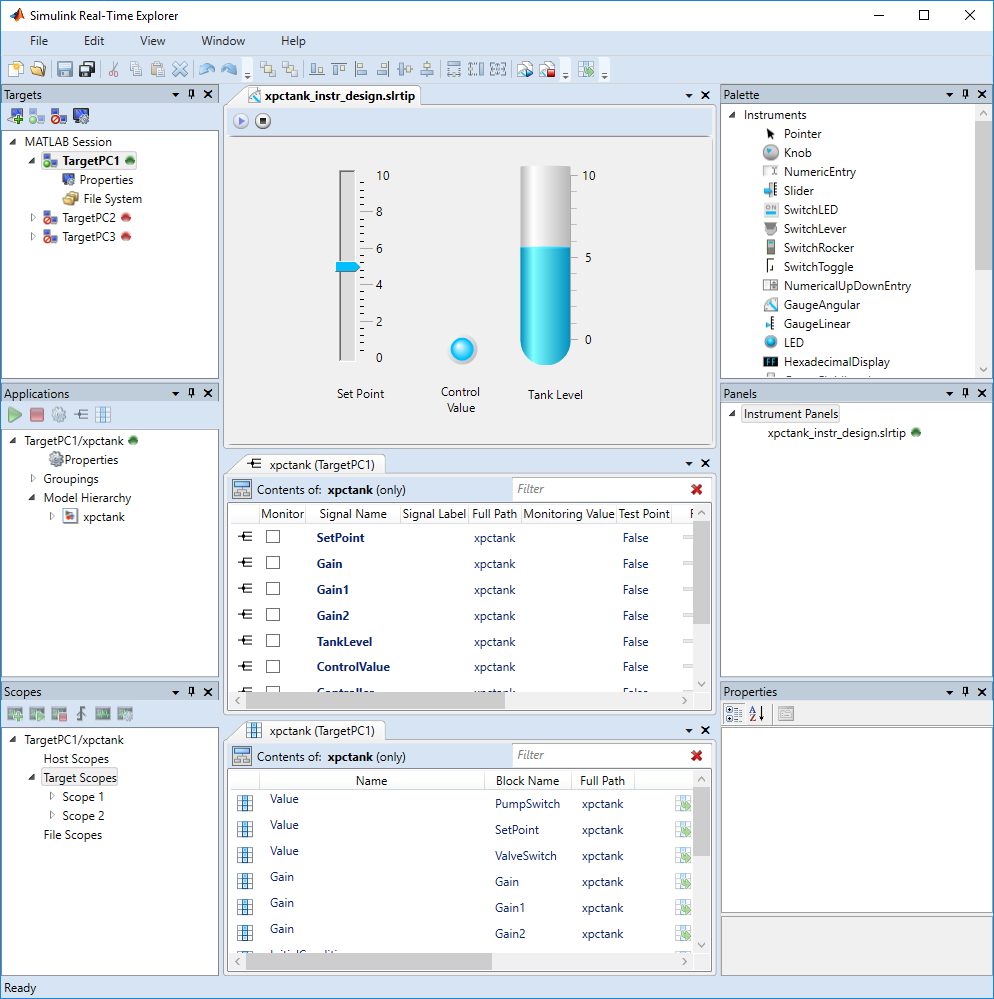Click the signals table horizontal scrollbar
Image resolution: width=994 pixels, height=999 pixels.
[375, 700]
